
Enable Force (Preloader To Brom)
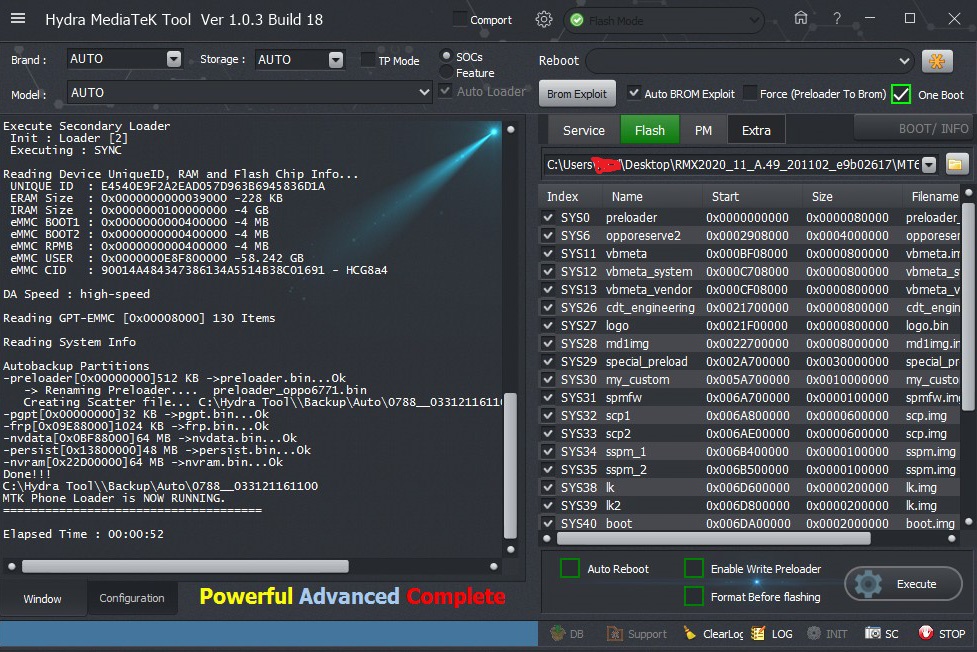coord(750,93)
